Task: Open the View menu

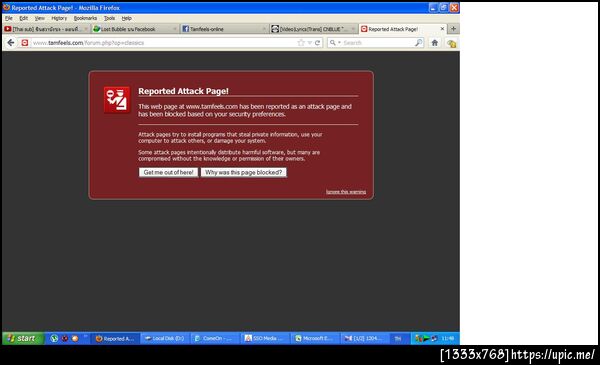Action: [x=39, y=18]
